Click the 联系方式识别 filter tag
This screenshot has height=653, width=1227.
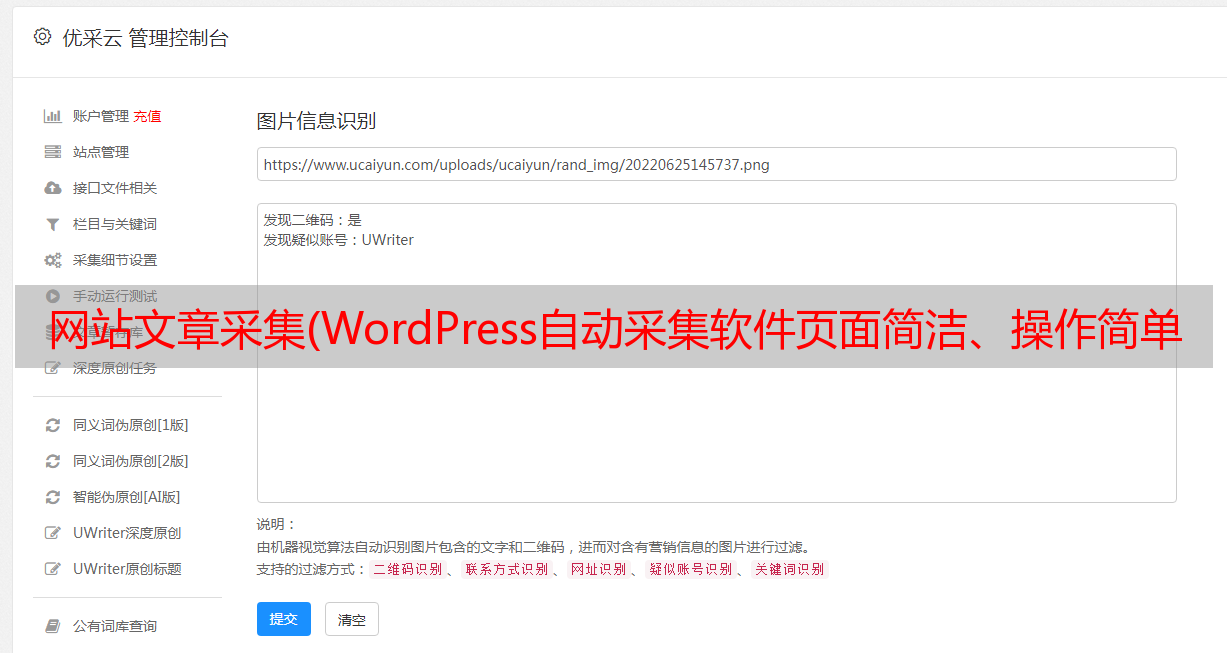coord(506,569)
